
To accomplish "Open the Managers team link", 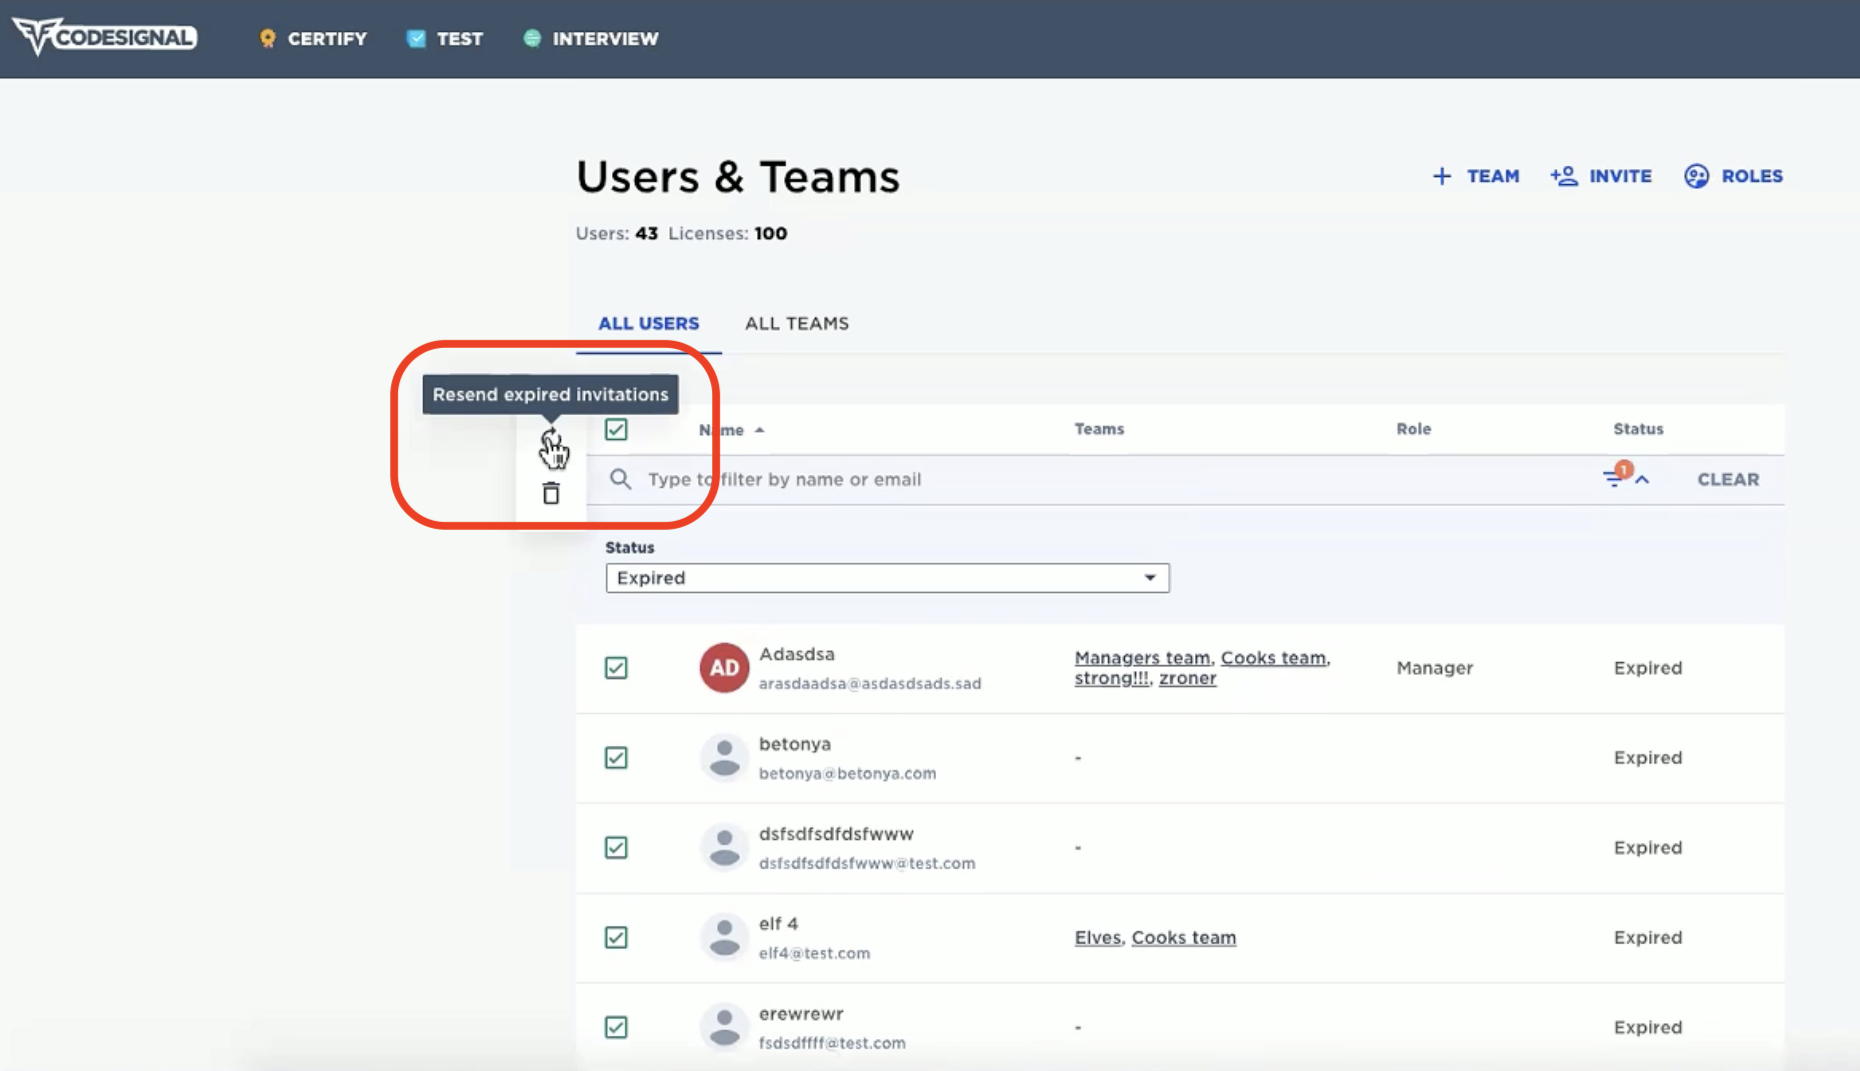I will 1141,658.
